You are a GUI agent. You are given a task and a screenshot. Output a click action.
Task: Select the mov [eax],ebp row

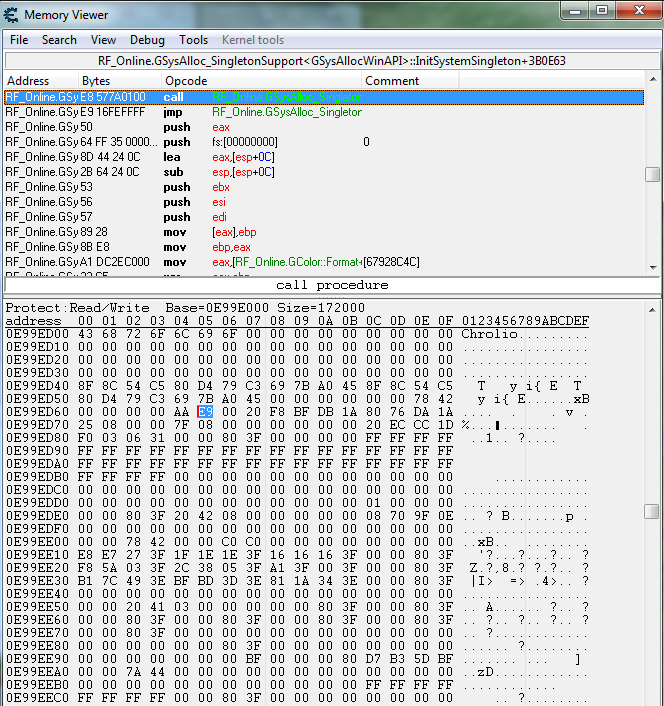pyautogui.click(x=324, y=232)
